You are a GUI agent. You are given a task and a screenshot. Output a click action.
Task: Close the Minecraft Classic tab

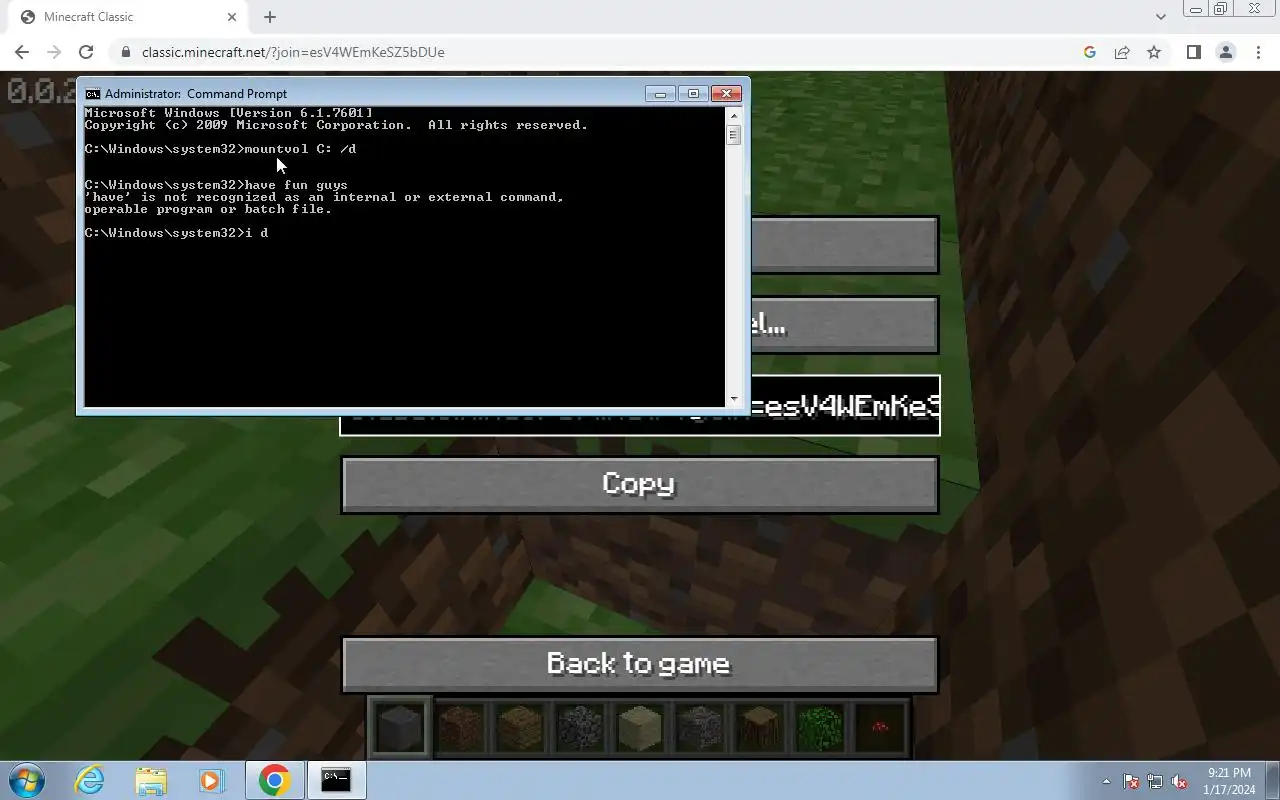pos(233,17)
